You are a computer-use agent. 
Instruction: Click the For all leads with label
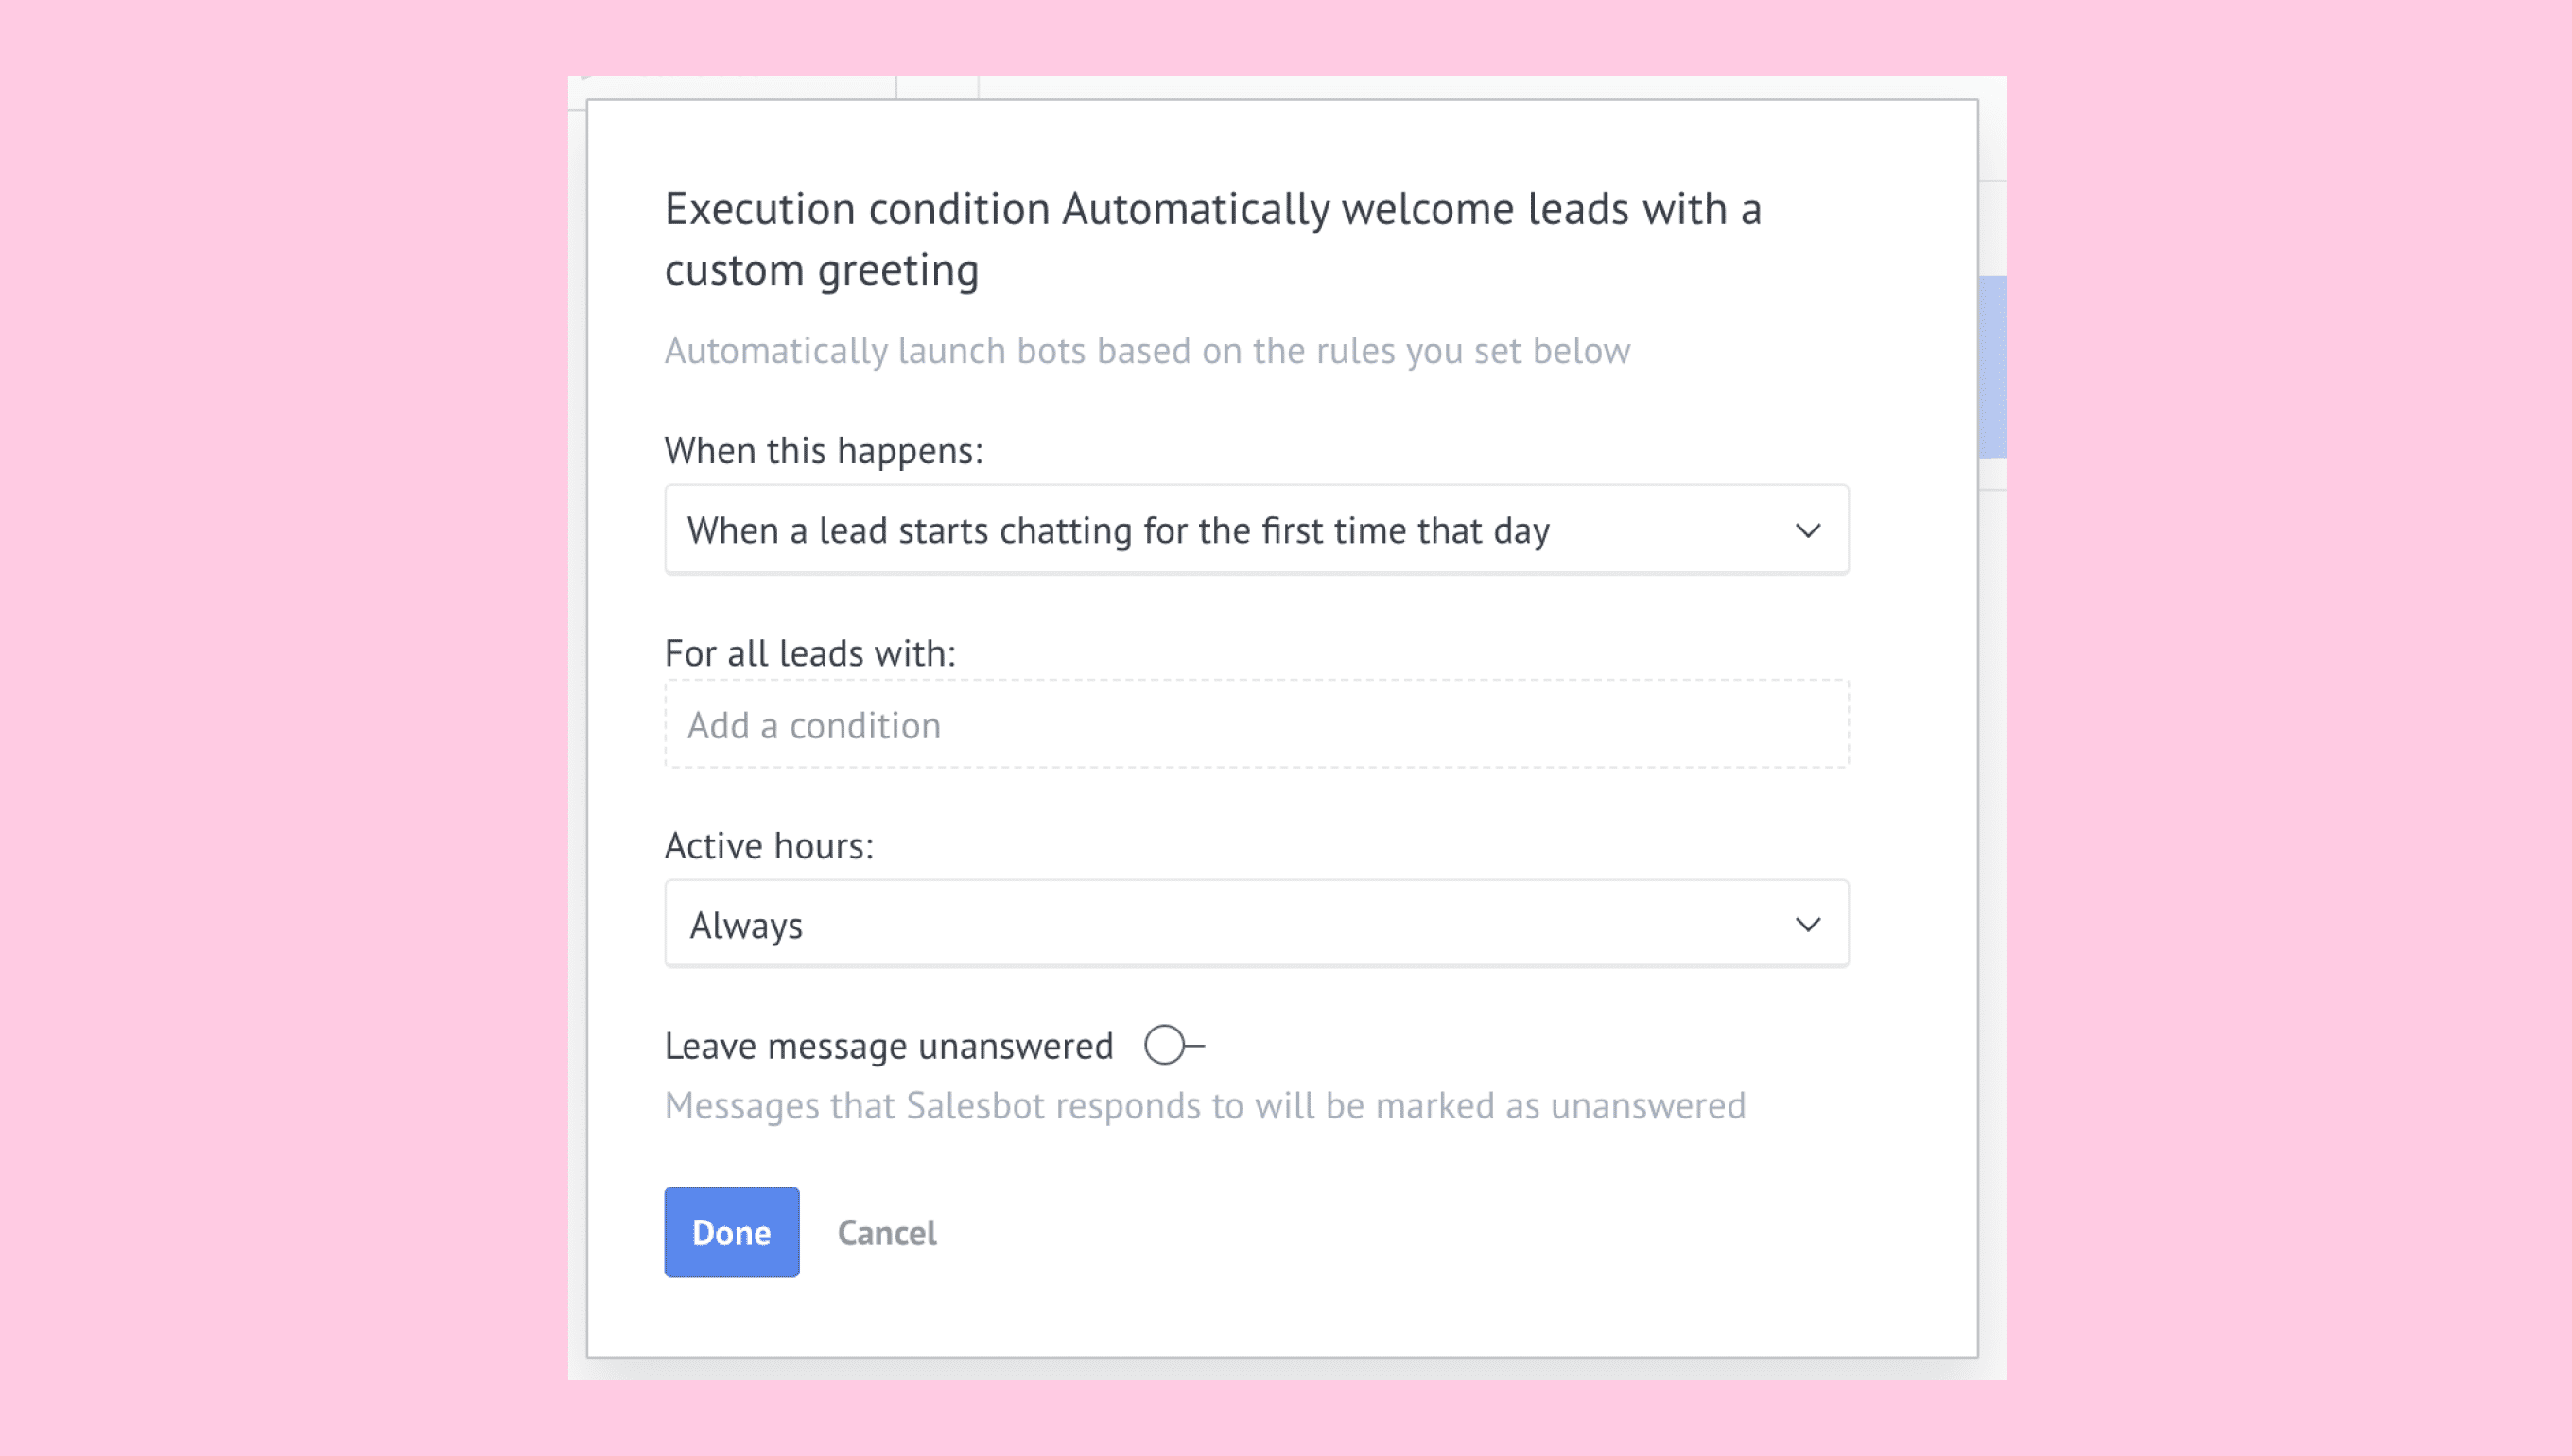point(810,653)
